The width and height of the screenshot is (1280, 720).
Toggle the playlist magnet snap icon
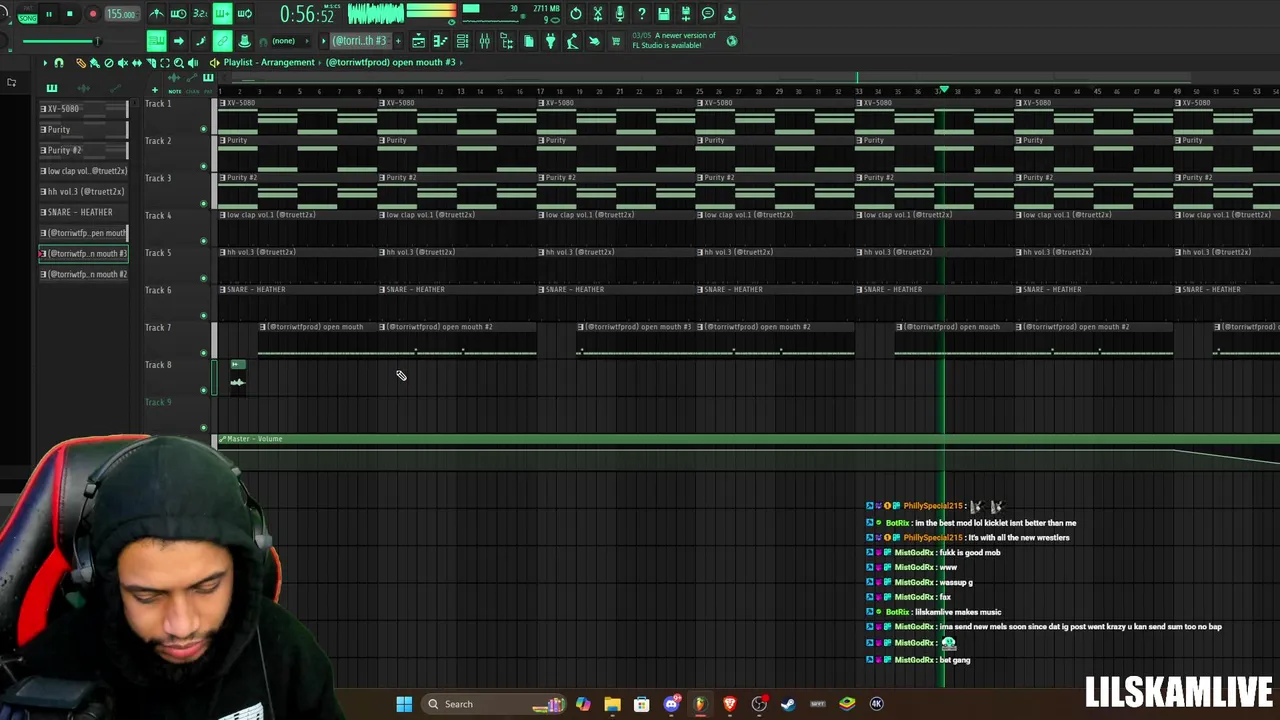59,63
